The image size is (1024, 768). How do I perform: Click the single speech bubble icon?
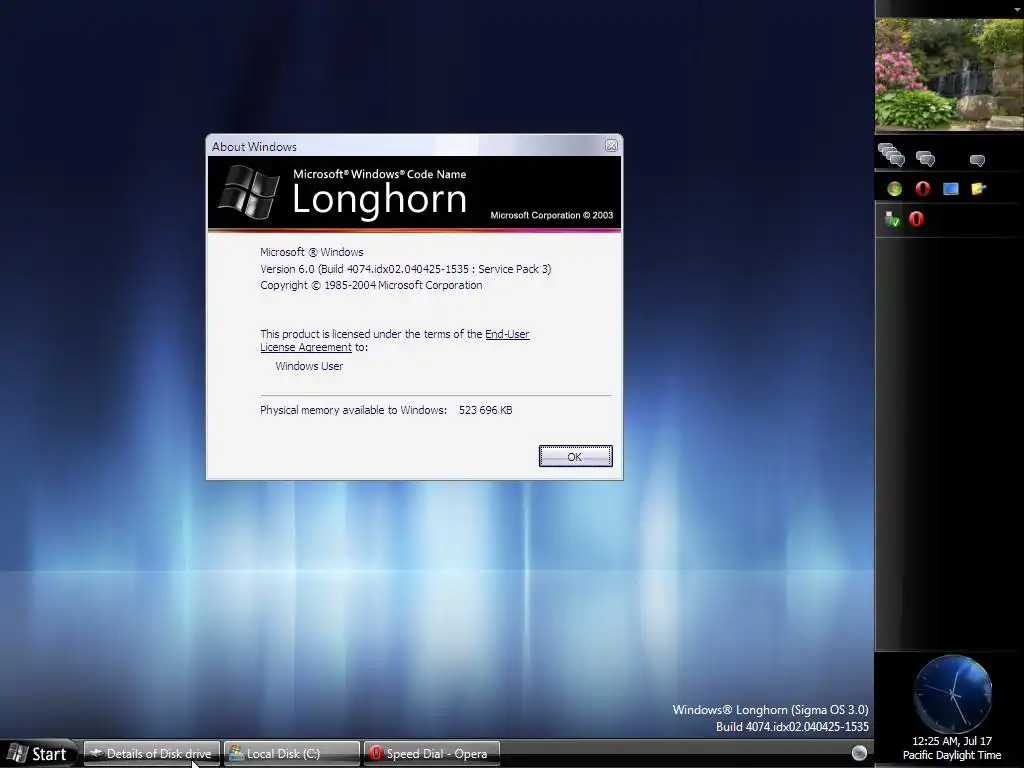click(978, 160)
